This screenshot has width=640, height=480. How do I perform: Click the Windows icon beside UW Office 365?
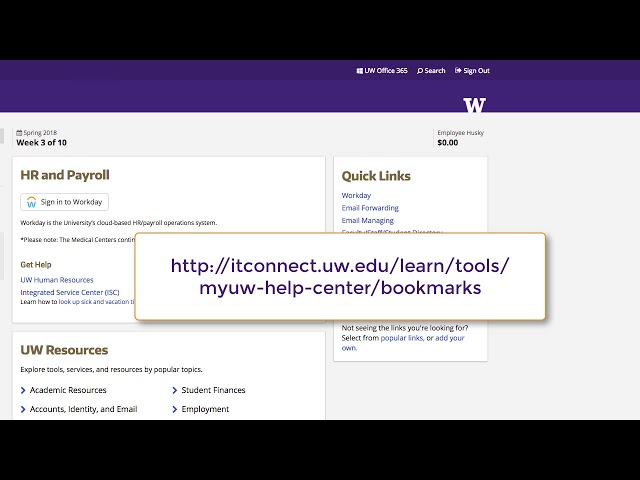point(360,71)
